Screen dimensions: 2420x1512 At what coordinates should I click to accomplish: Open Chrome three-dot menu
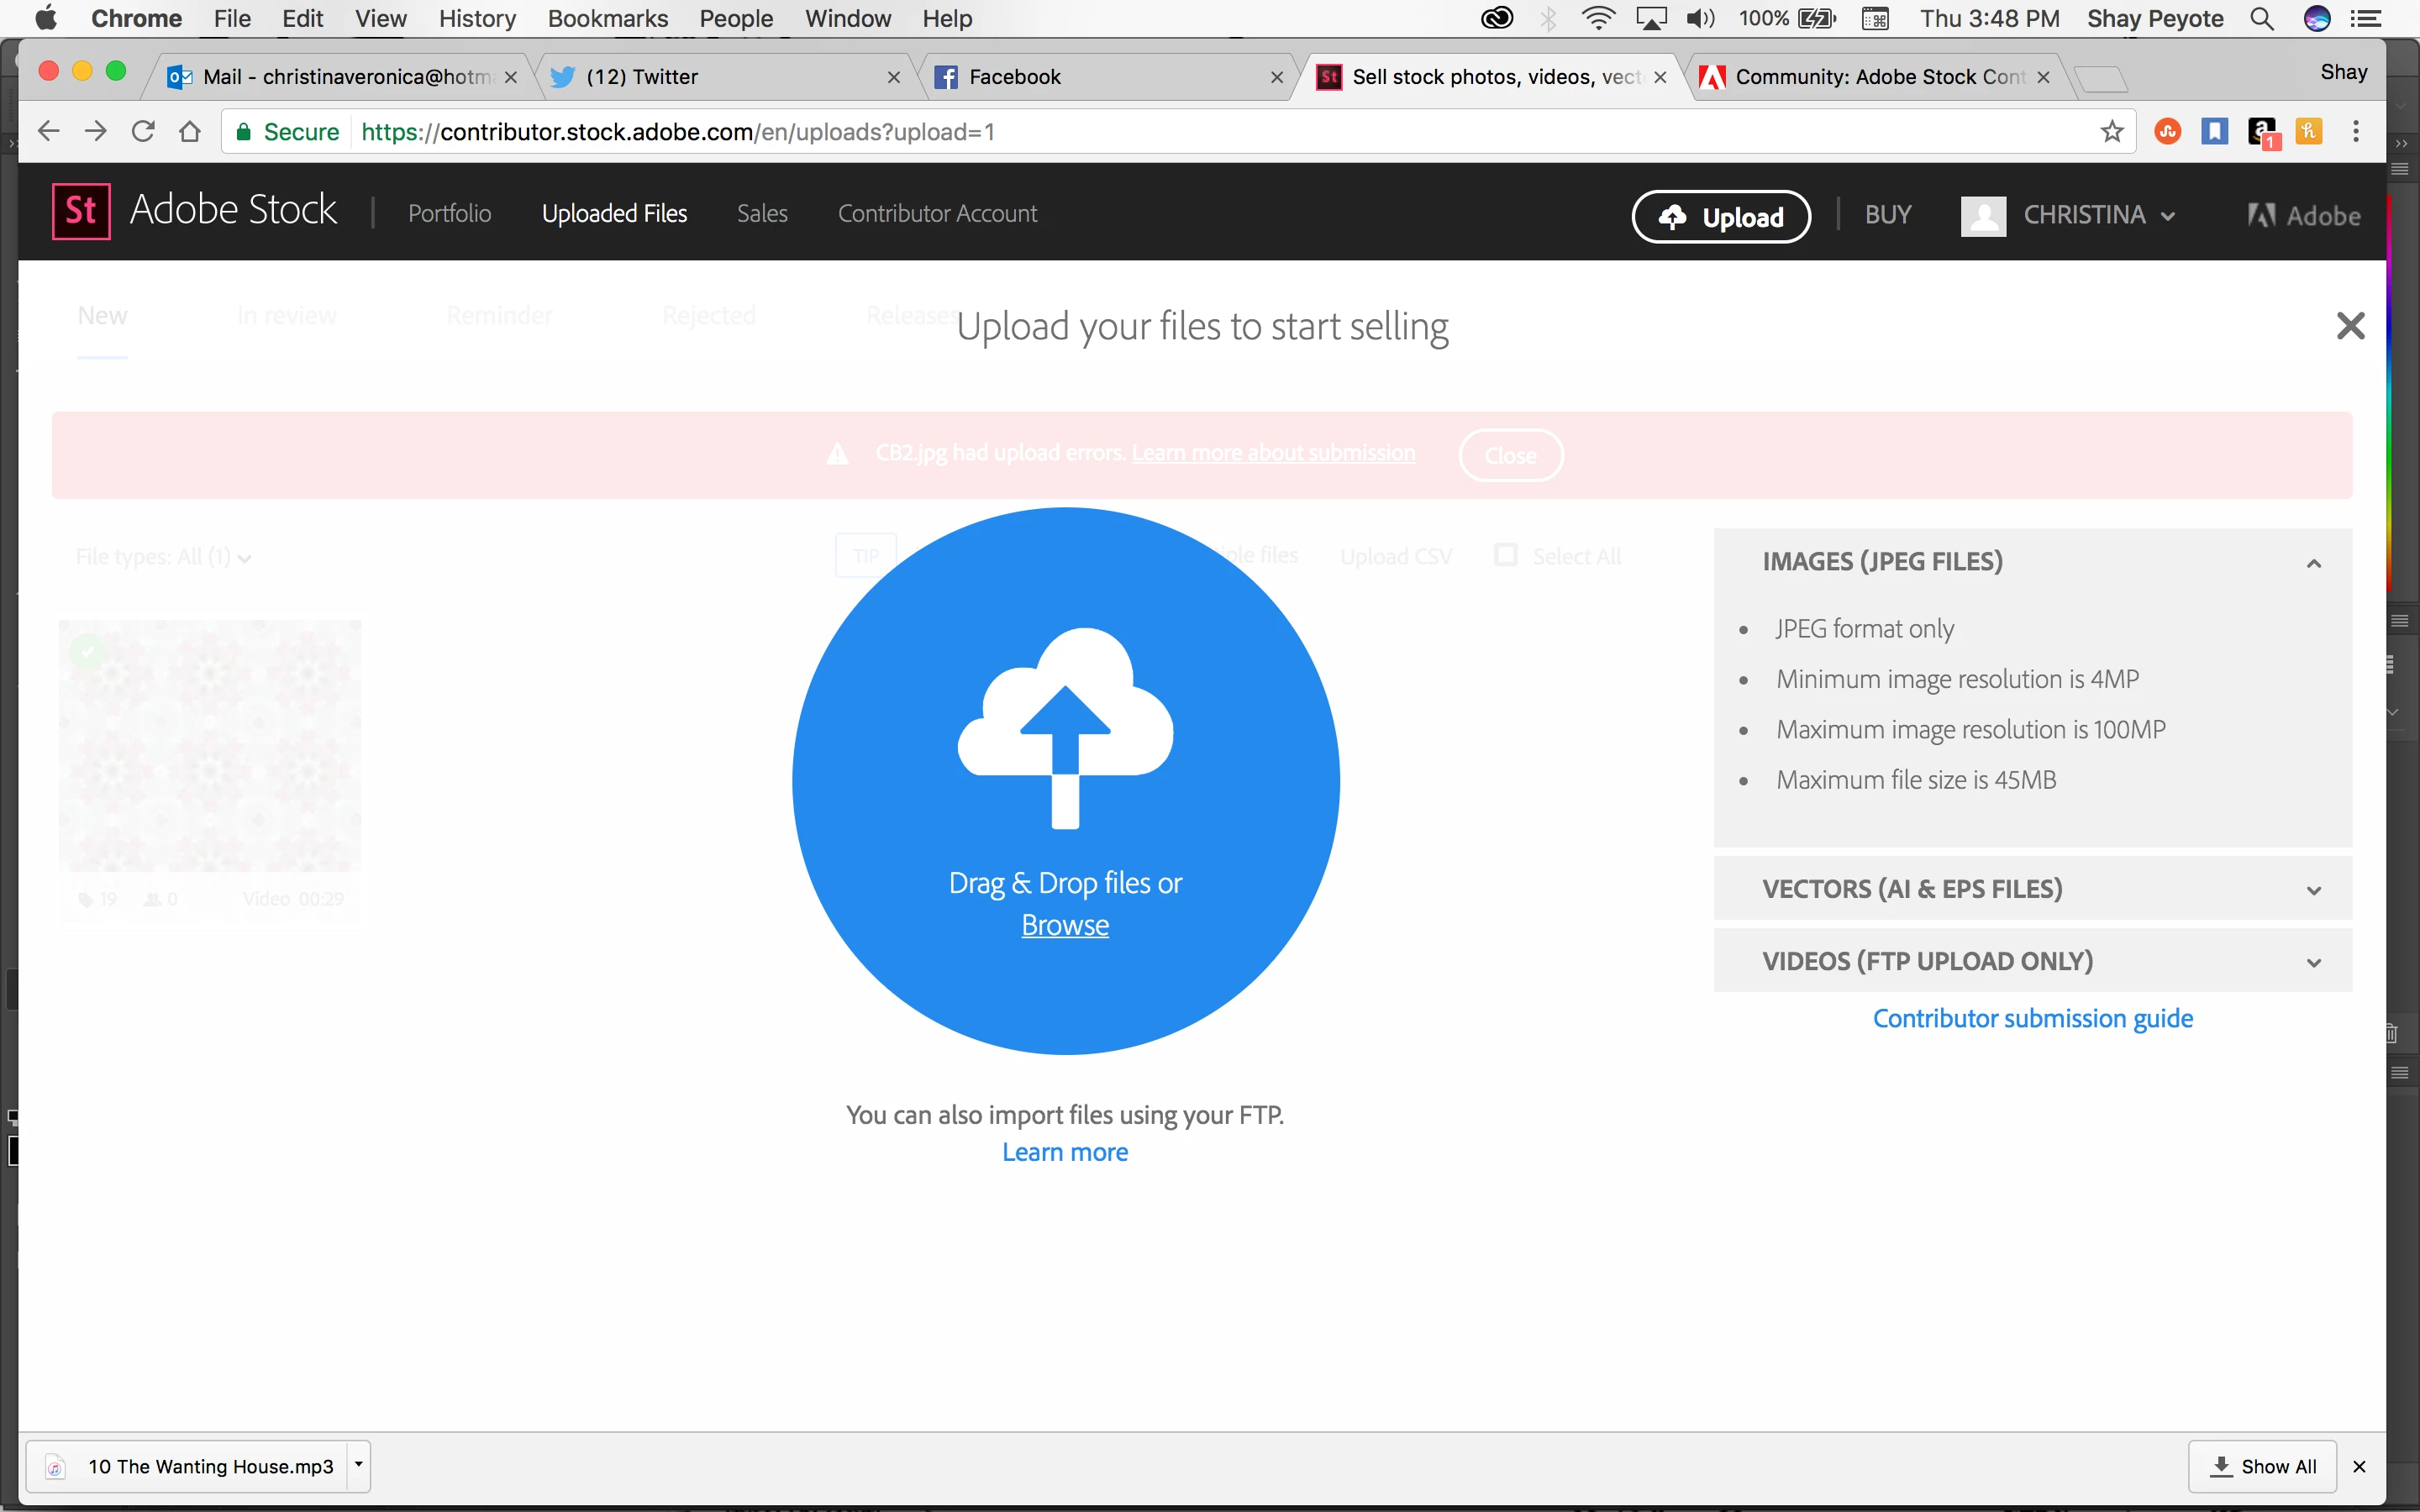click(2355, 132)
